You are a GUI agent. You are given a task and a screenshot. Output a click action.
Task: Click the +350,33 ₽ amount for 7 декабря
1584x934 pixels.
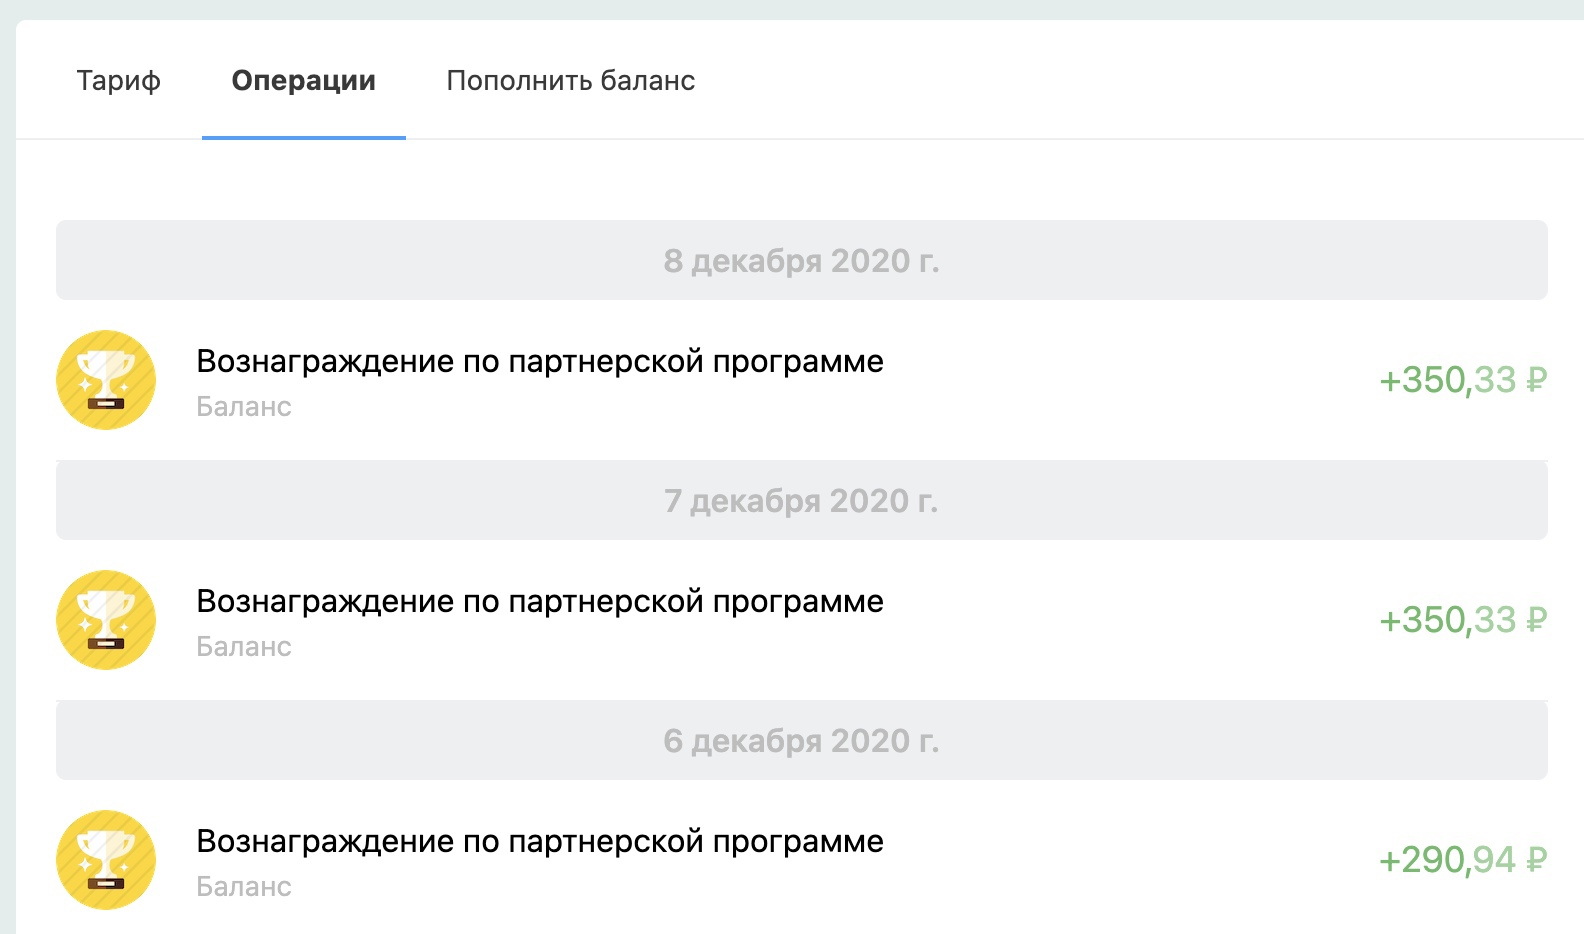(x=1462, y=620)
